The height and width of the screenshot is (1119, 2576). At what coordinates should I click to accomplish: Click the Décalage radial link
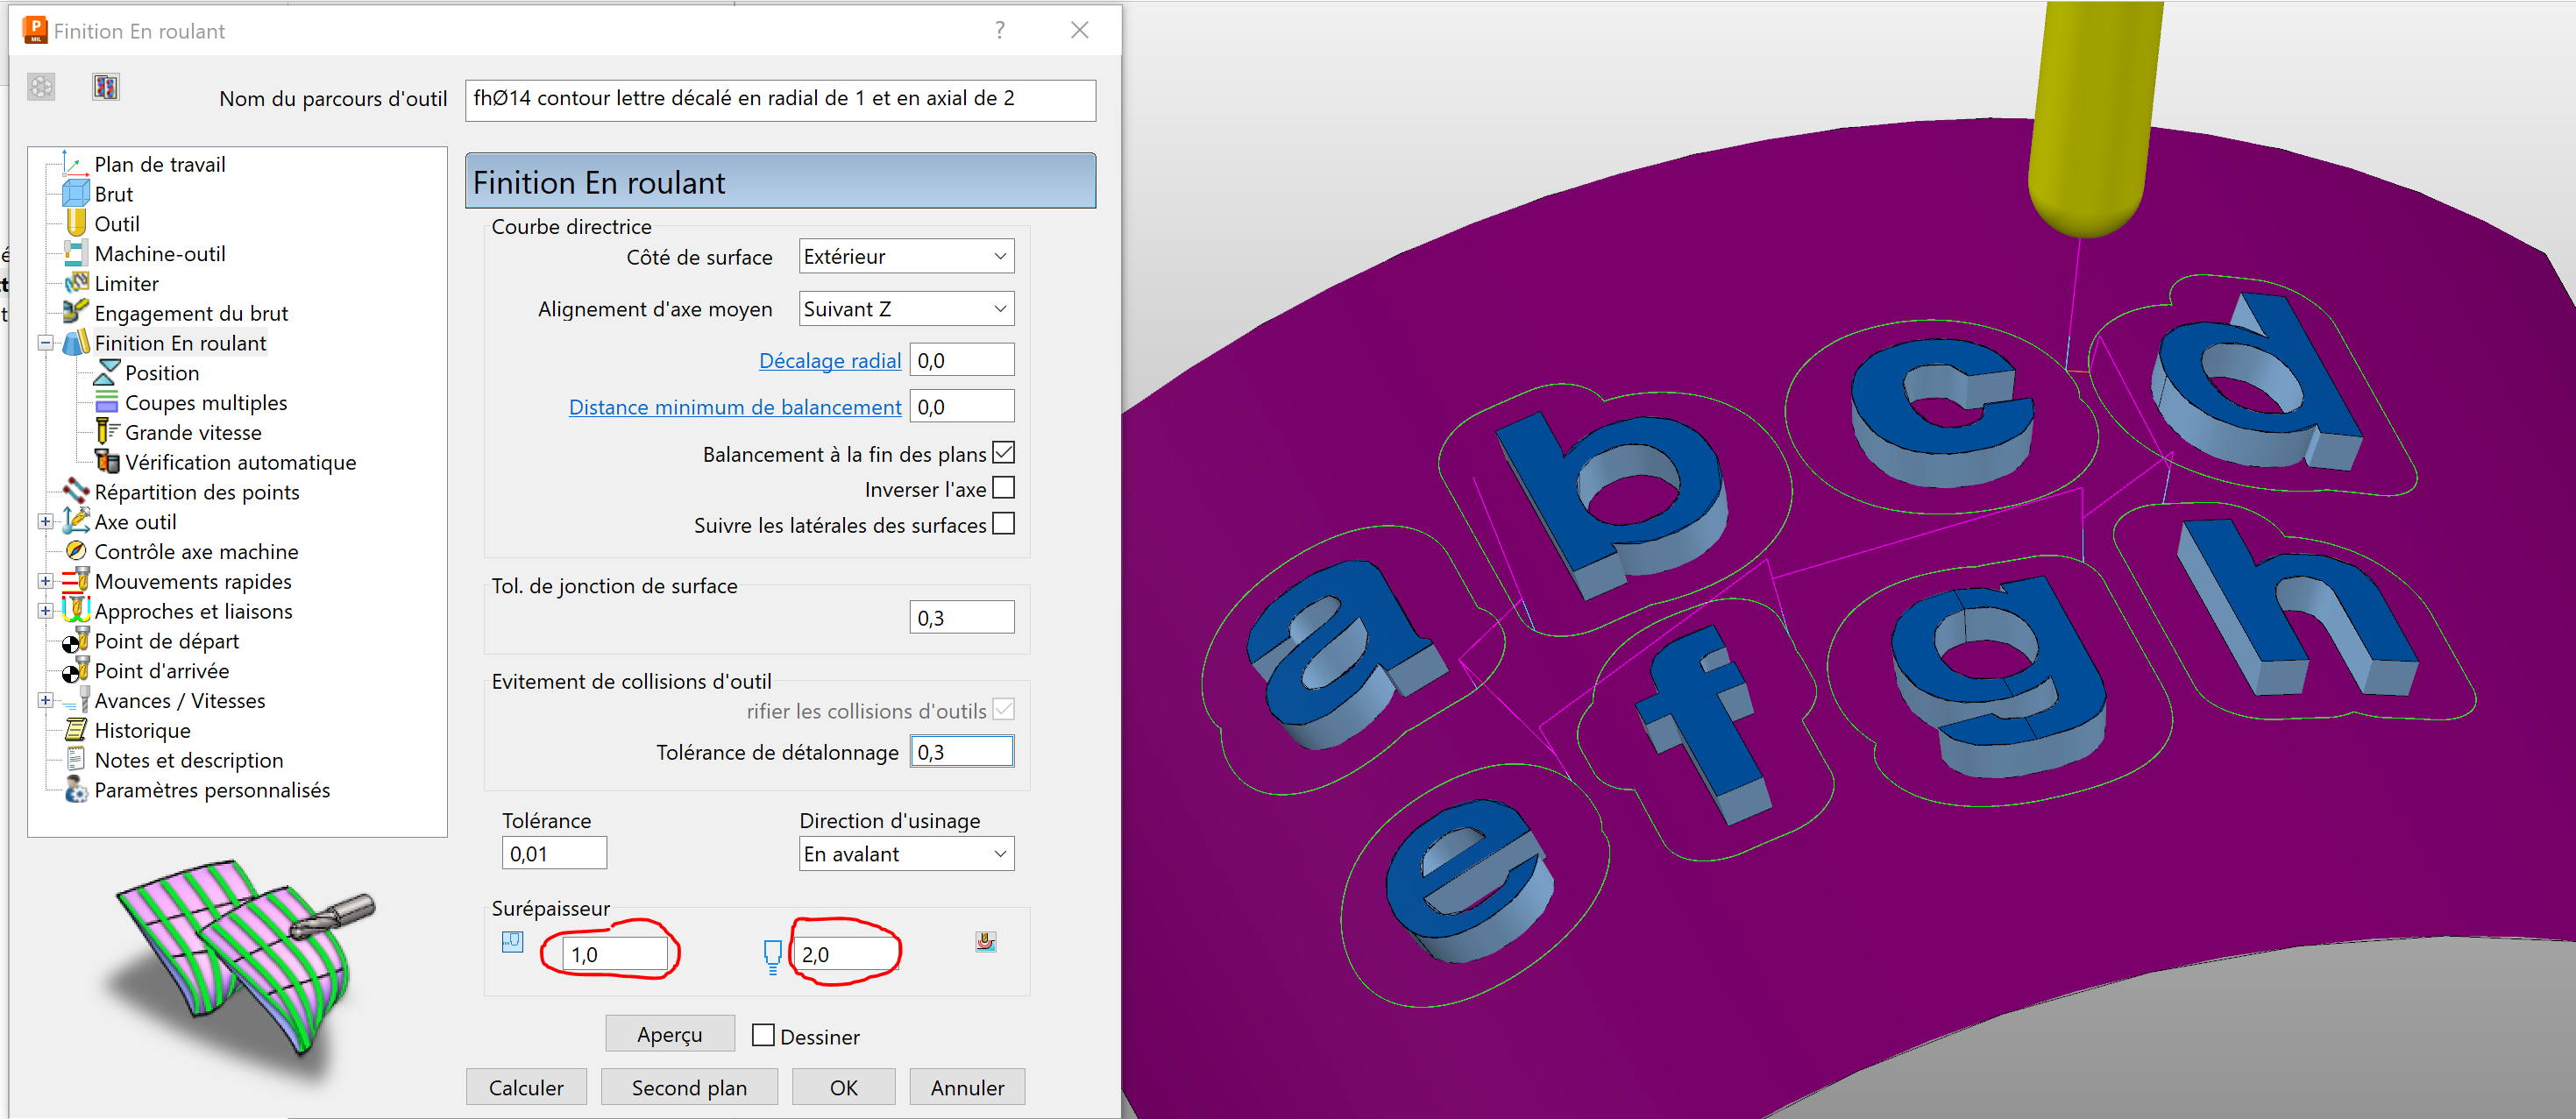point(829,360)
